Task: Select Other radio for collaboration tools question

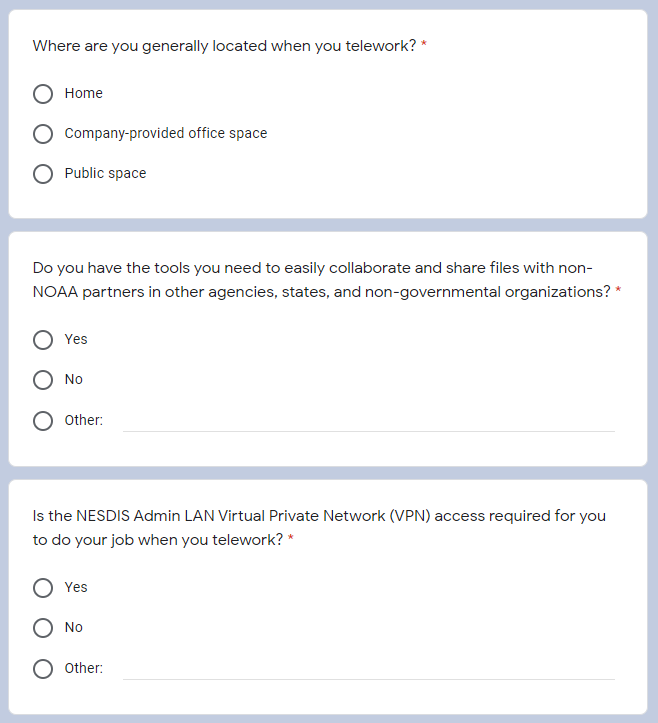Action: (43, 421)
